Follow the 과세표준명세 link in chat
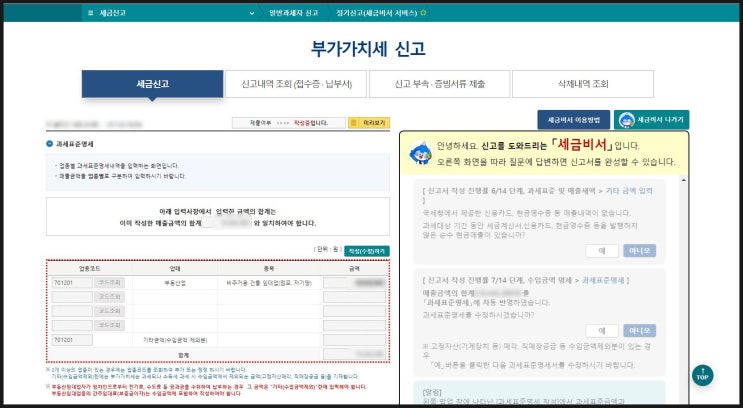Image resolution: width=743 pixels, height=408 pixels. tap(603, 281)
